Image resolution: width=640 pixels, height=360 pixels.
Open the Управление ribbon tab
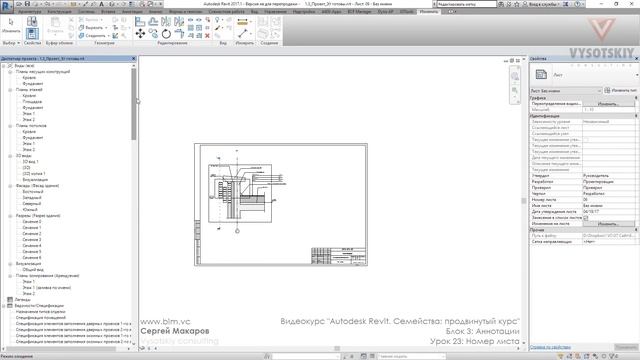(275, 11)
